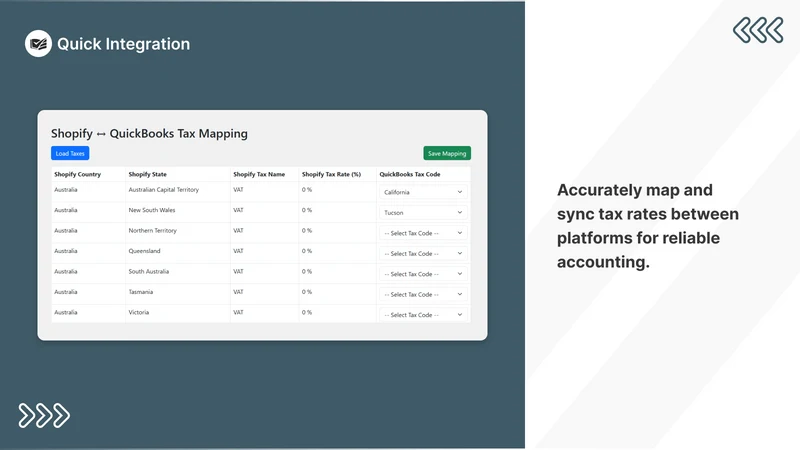The width and height of the screenshot is (800, 450).
Task: Open the tax code dropdown showing California
Action: (423, 192)
